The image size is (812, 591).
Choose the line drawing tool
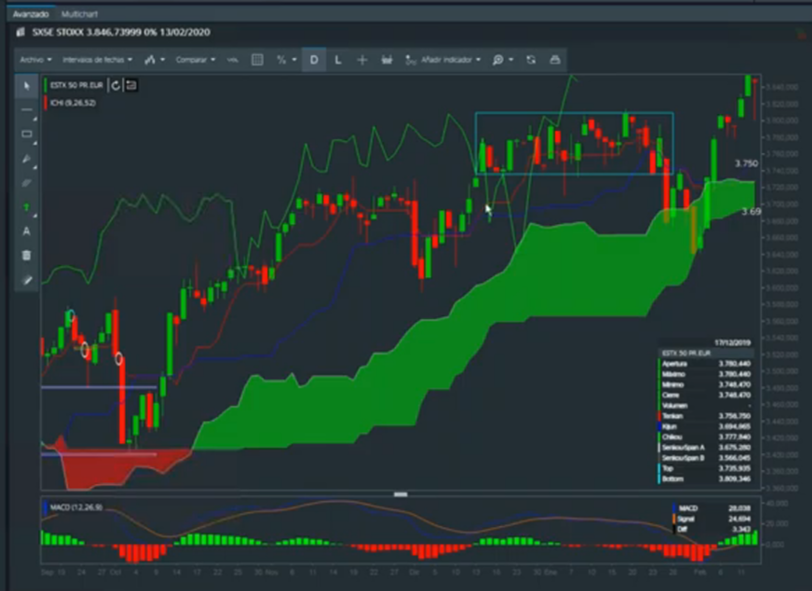click(x=27, y=109)
